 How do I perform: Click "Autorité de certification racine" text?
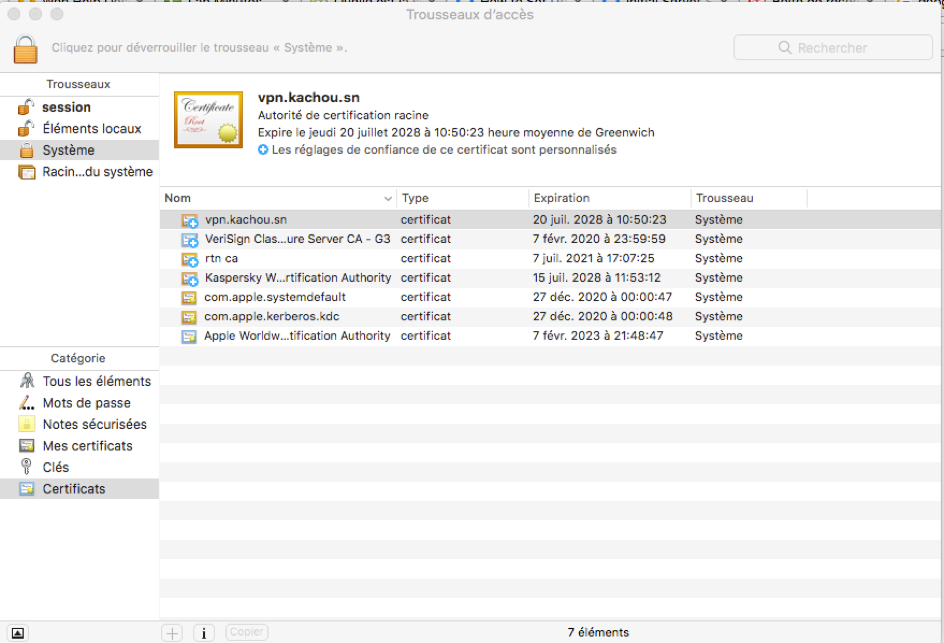point(343,115)
